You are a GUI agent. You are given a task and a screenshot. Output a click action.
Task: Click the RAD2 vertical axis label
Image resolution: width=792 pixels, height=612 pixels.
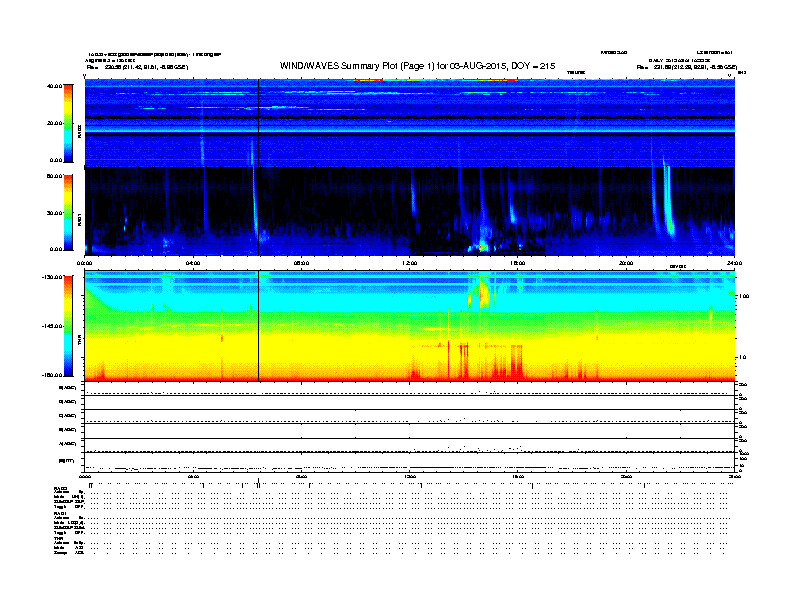click(x=79, y=131)
